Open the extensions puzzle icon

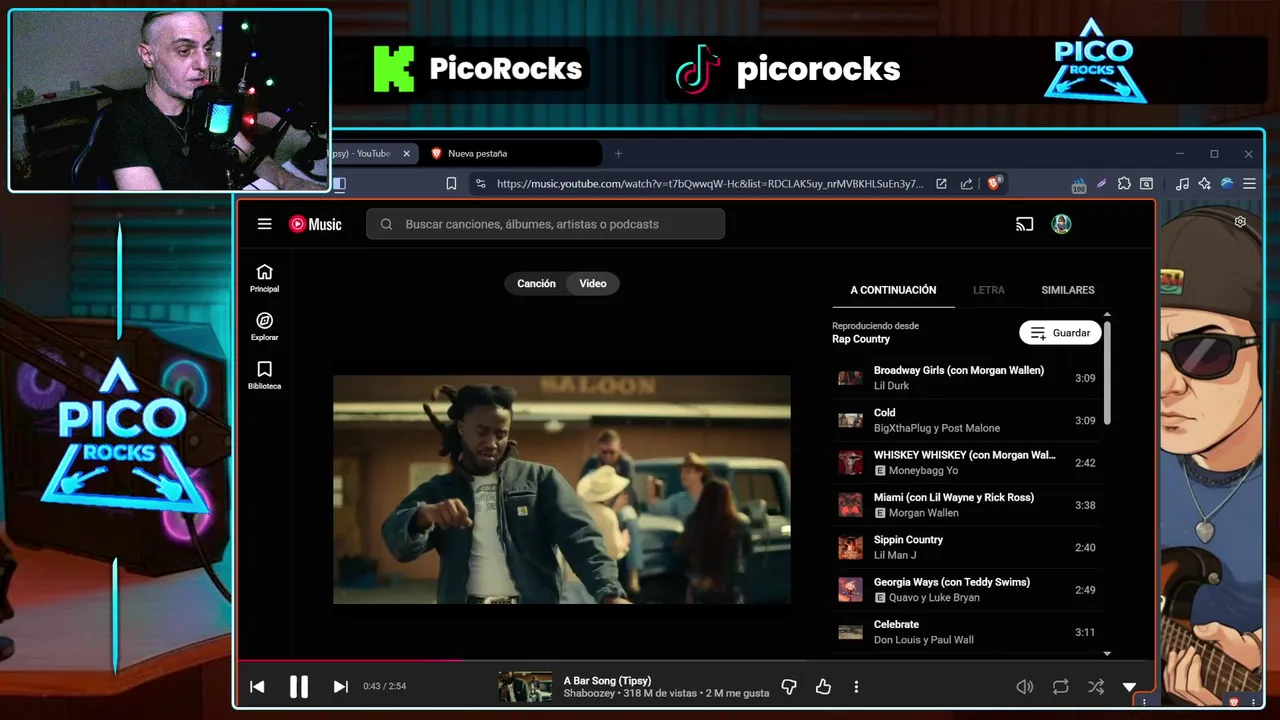pyautogui.click(x=1124, y=184)
